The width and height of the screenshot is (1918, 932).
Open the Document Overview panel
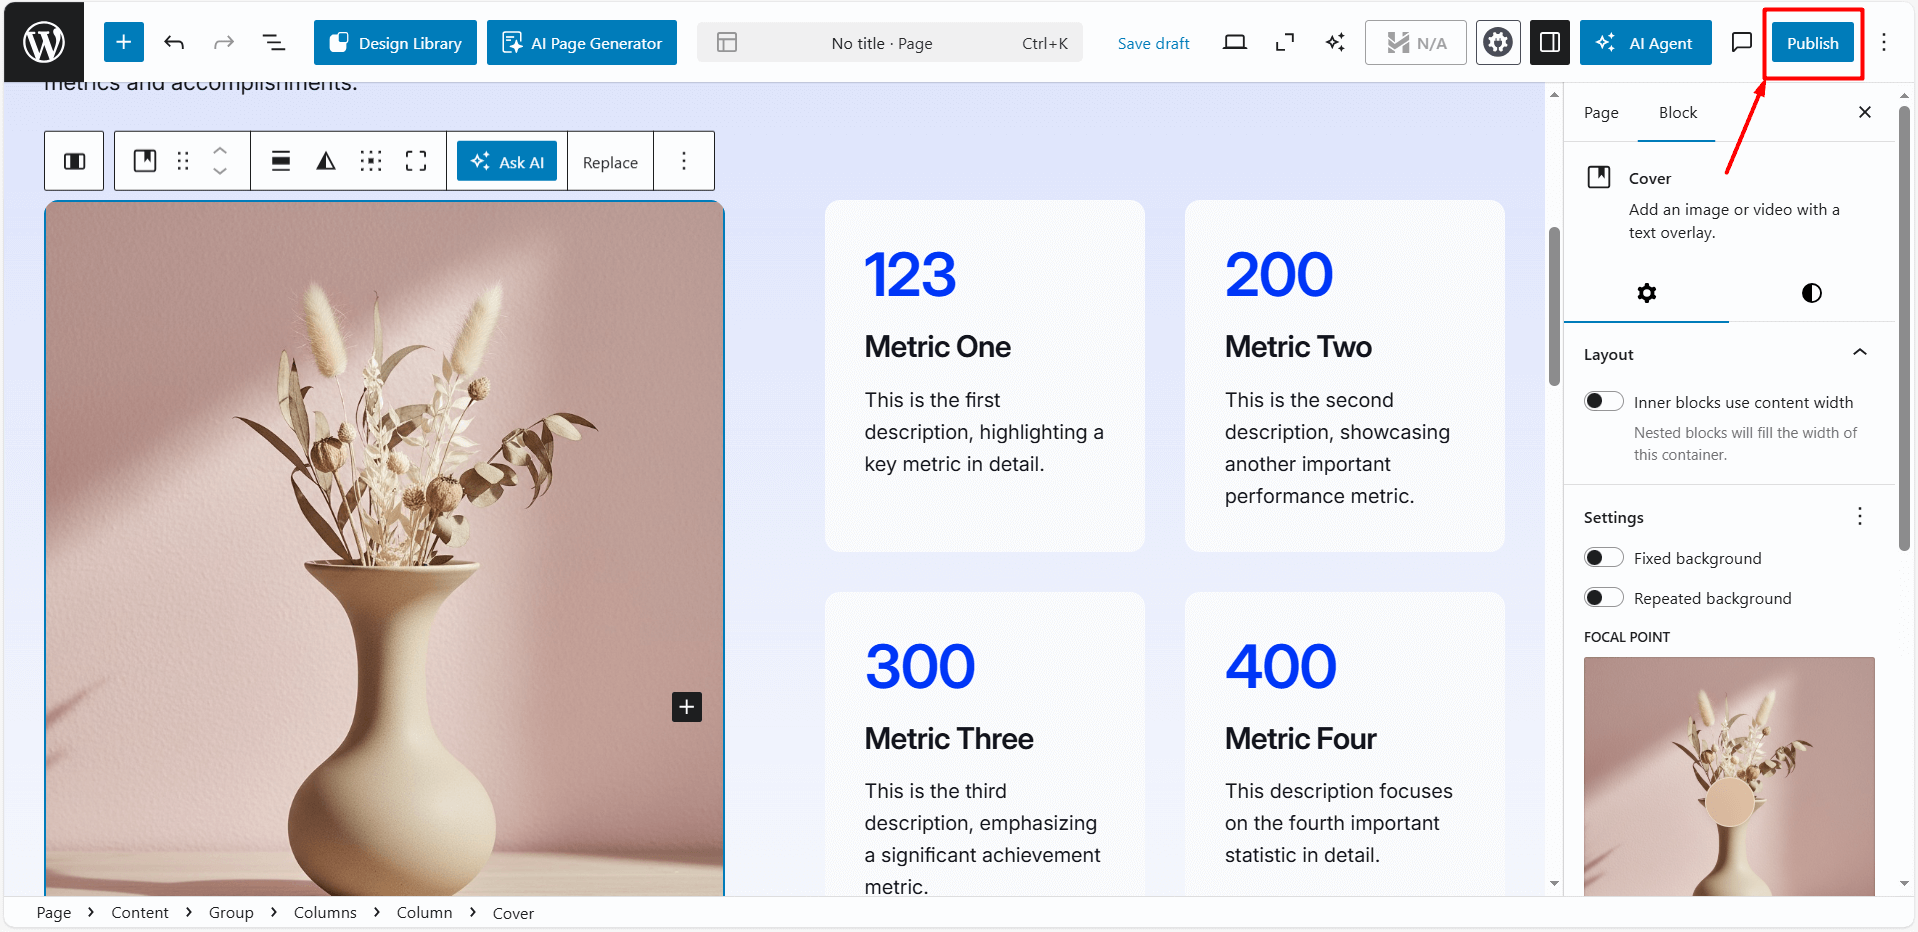coord(273,42)
